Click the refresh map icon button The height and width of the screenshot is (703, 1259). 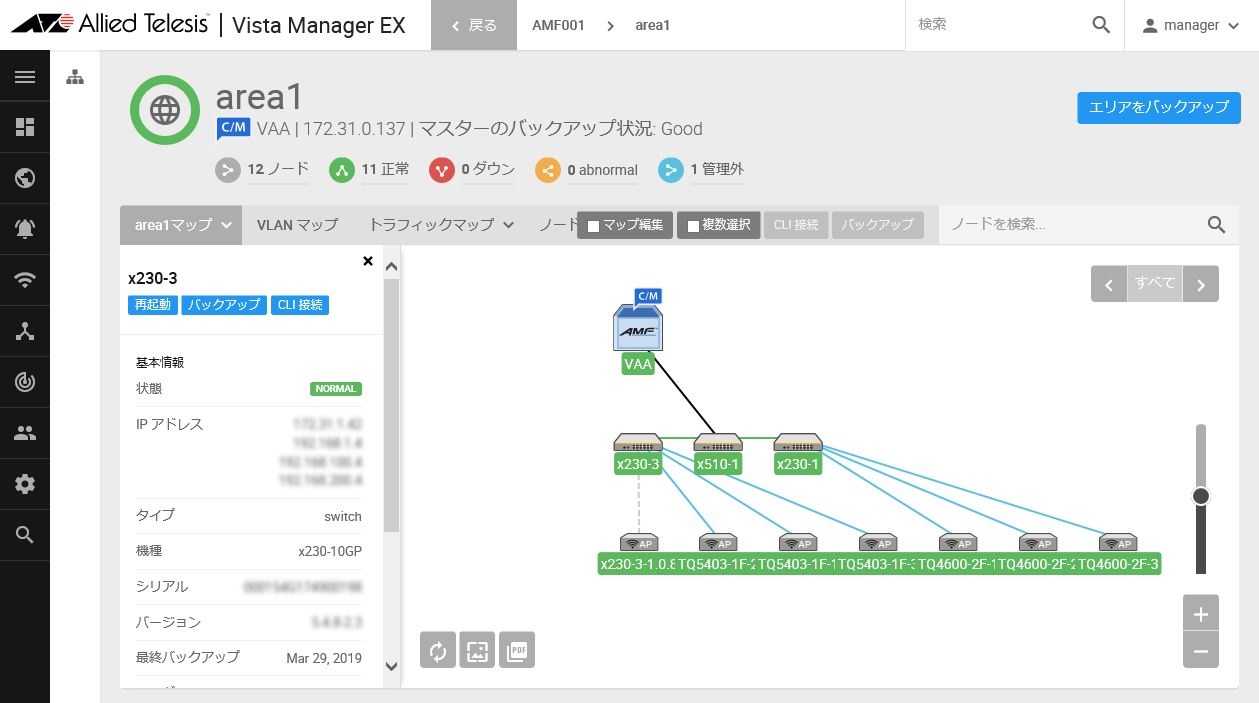point(437,650)
